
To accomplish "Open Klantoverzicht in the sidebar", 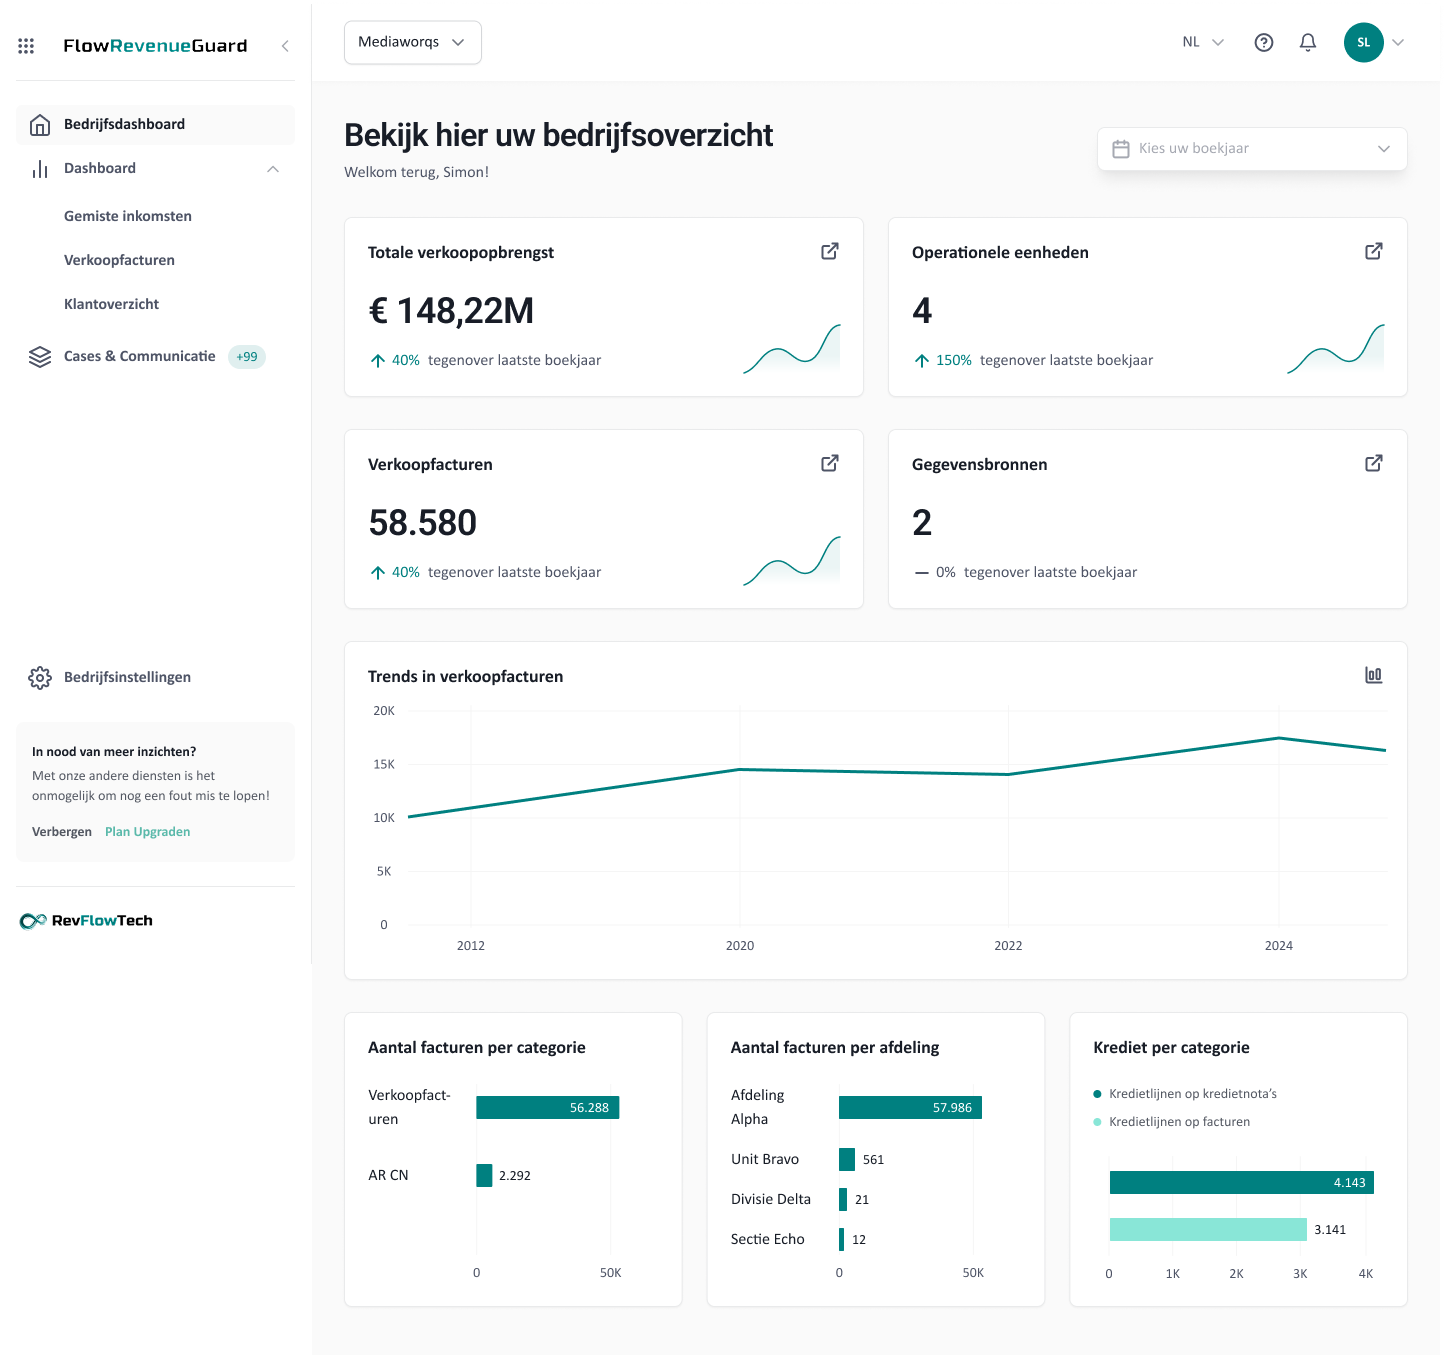I will [x=111, y=304].
